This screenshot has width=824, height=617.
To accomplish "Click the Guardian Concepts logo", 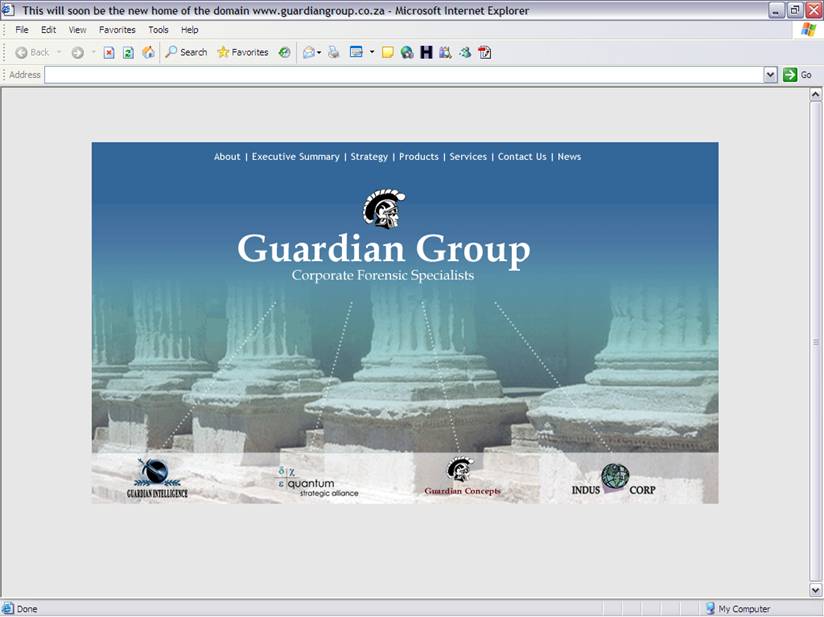I will (x=462, y=477).
